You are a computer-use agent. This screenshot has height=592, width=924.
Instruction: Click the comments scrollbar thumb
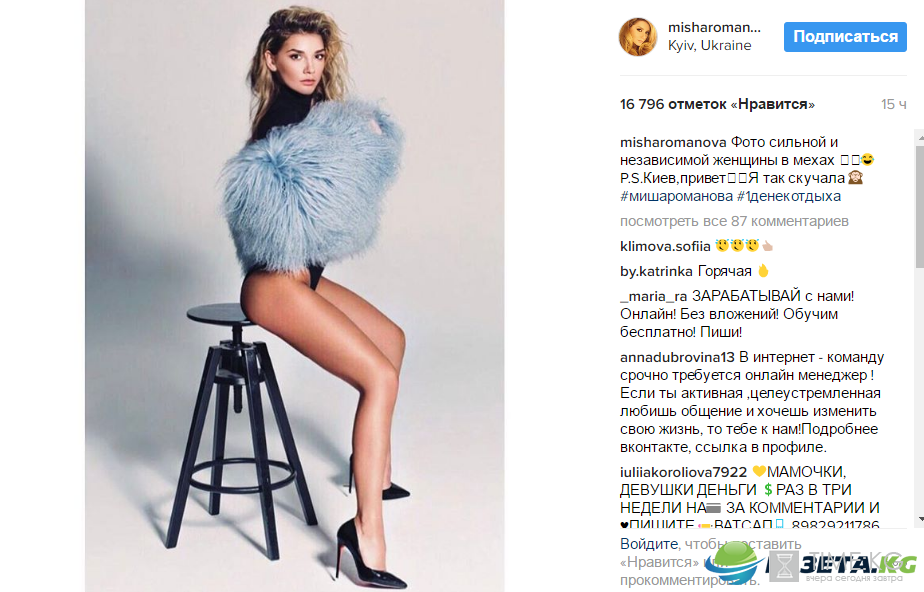(920, 204)
